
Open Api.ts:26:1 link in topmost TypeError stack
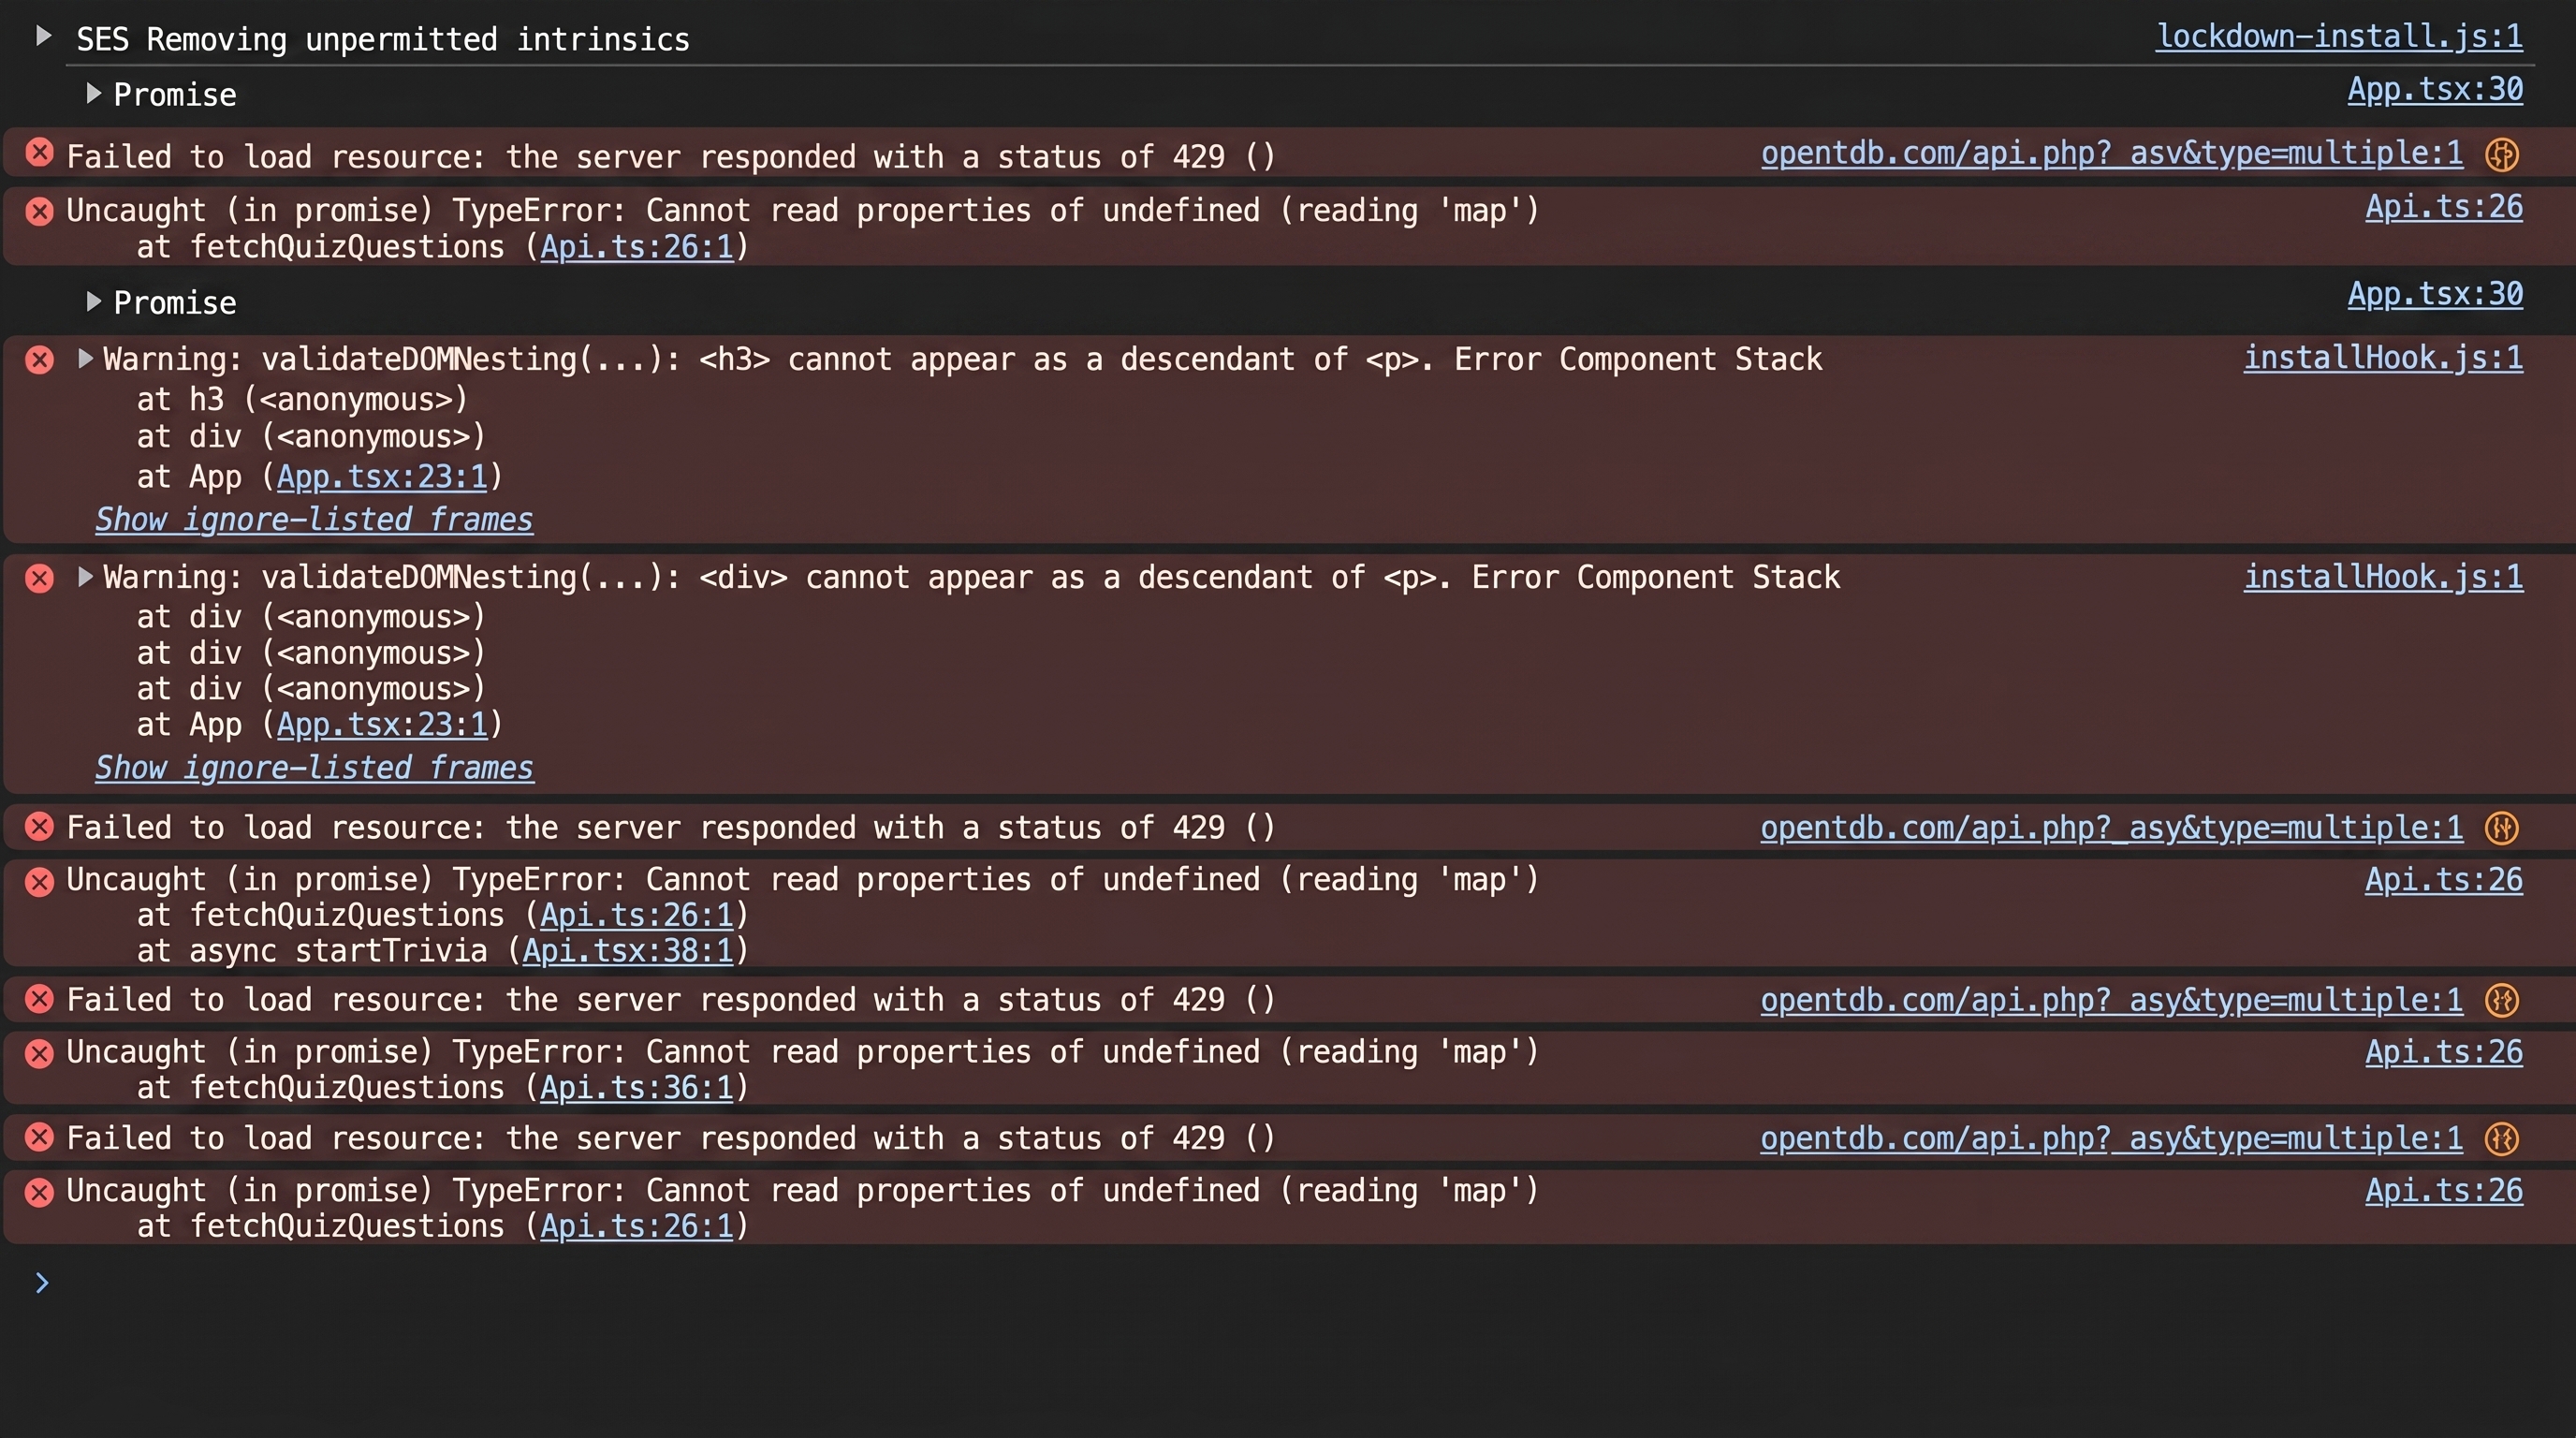(637, 247)
